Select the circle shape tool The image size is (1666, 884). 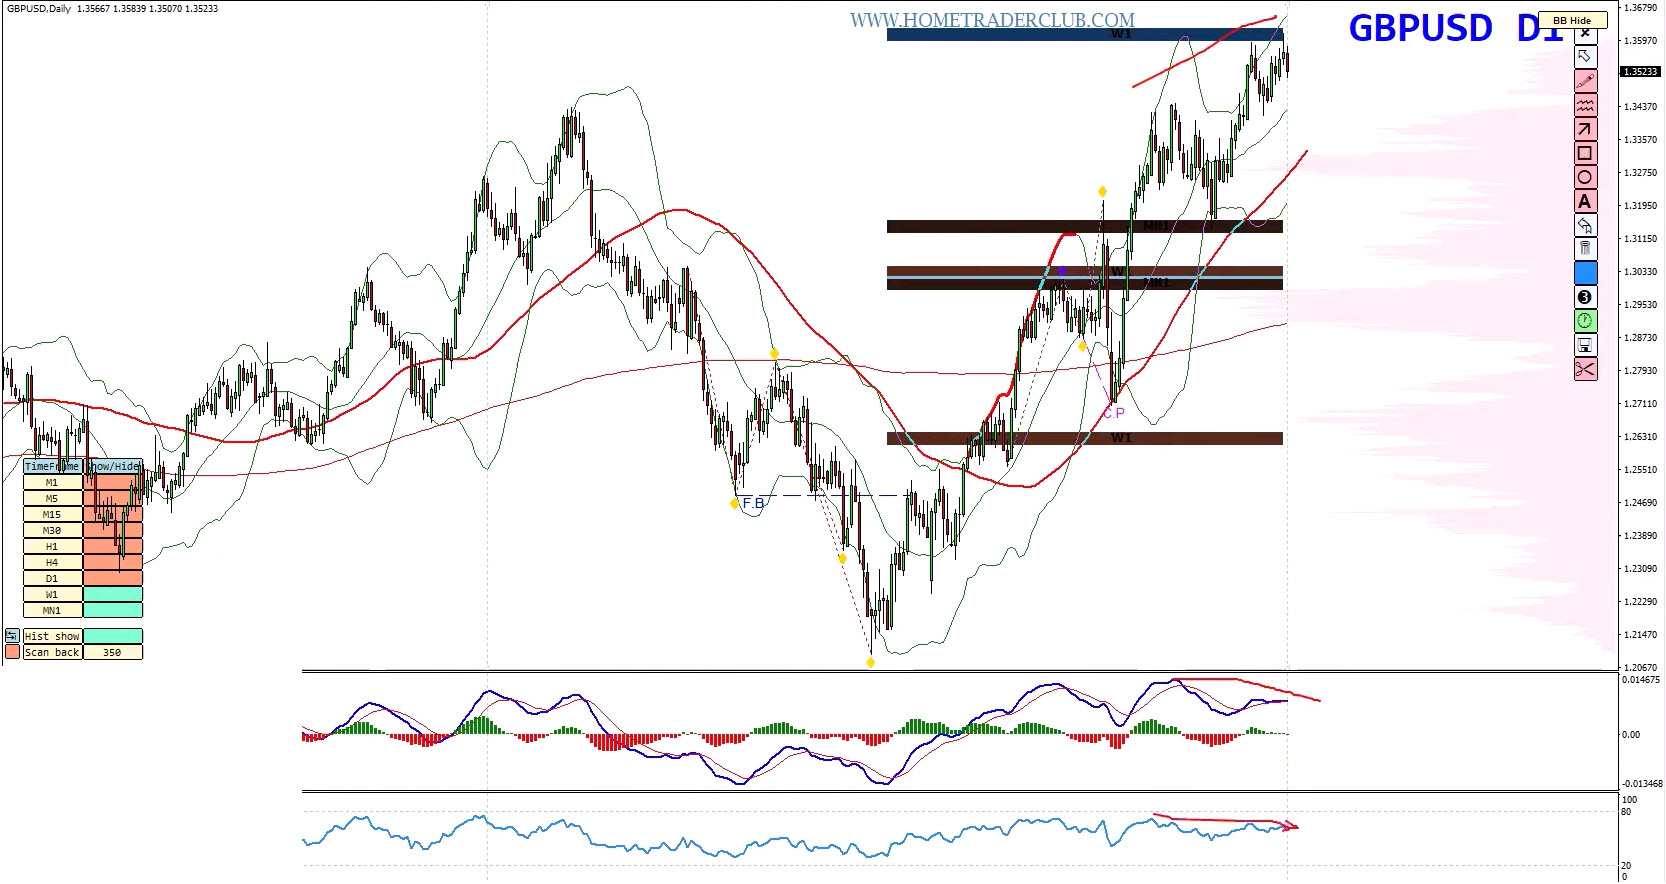[1585, 177]
